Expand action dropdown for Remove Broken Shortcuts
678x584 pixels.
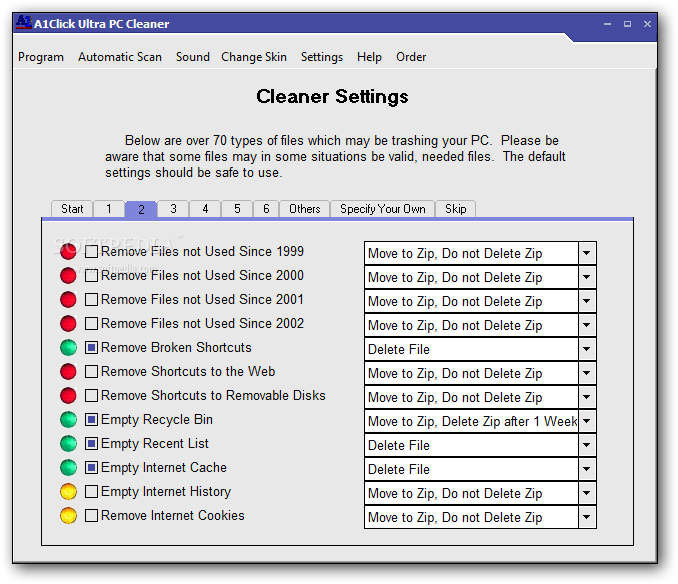point(587,349)
